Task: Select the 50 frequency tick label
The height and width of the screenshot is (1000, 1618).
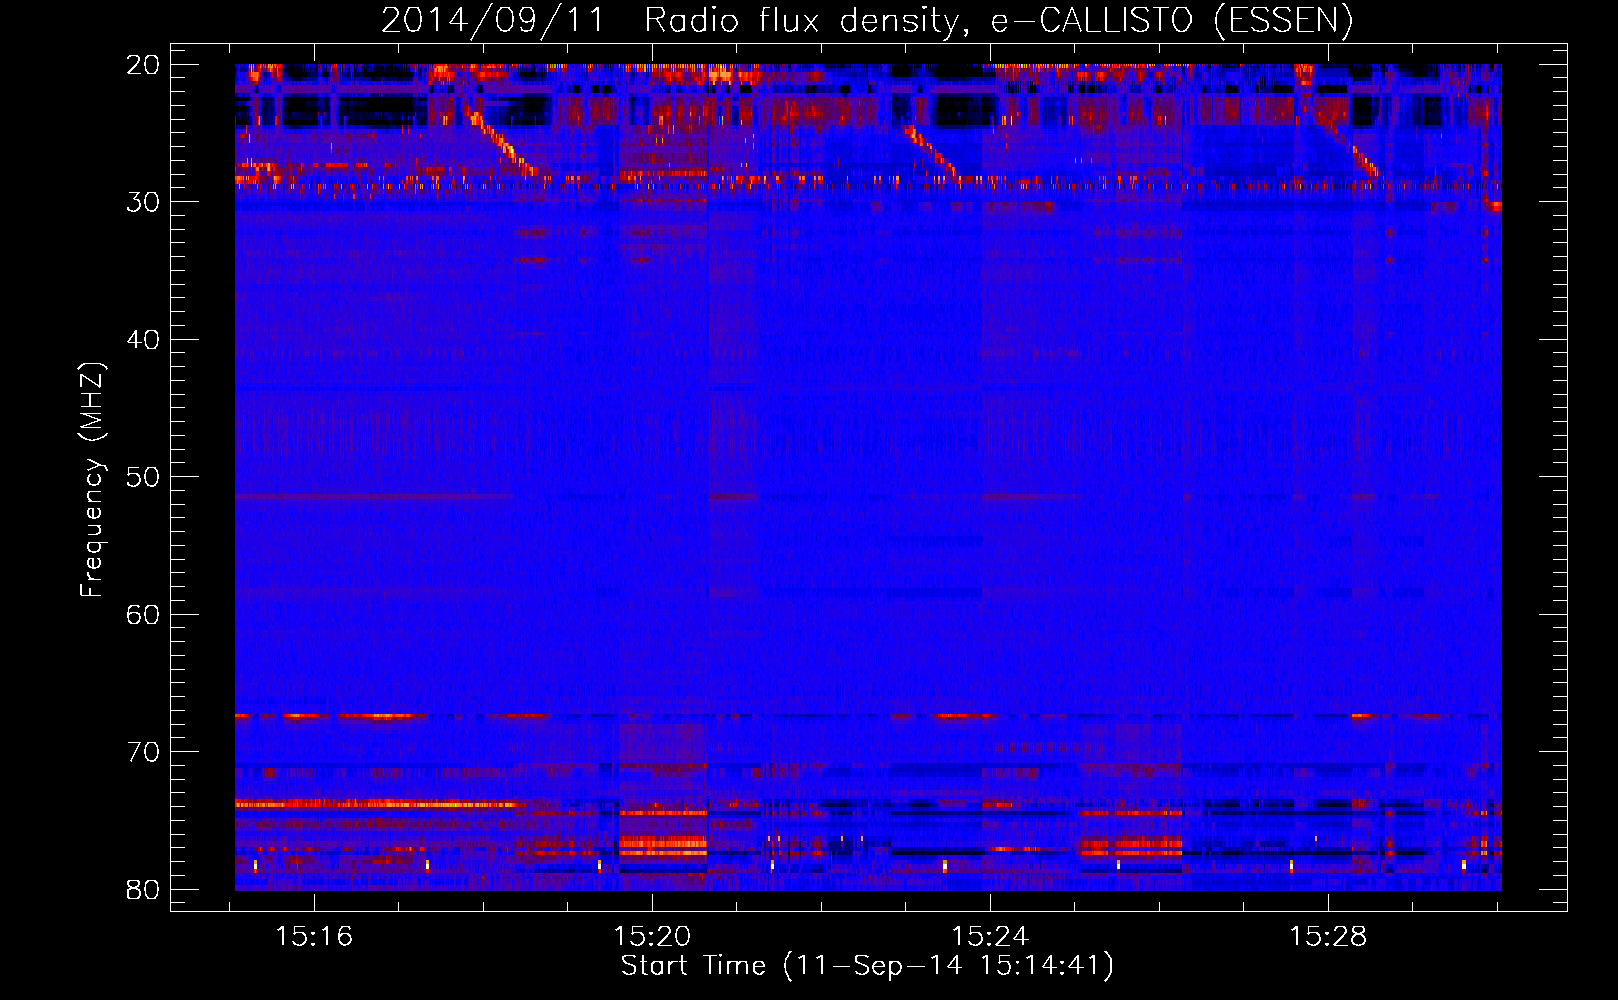Action: pyautogui.click(x=143, y=477)
